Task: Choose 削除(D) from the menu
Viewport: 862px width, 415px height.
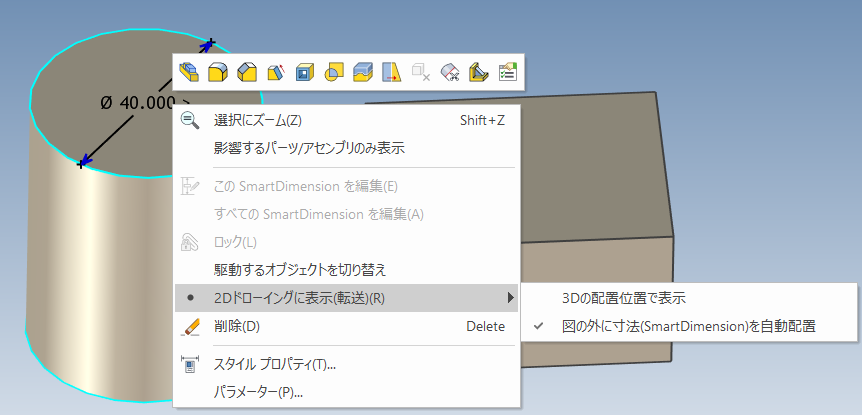Action: click(346, 327)
